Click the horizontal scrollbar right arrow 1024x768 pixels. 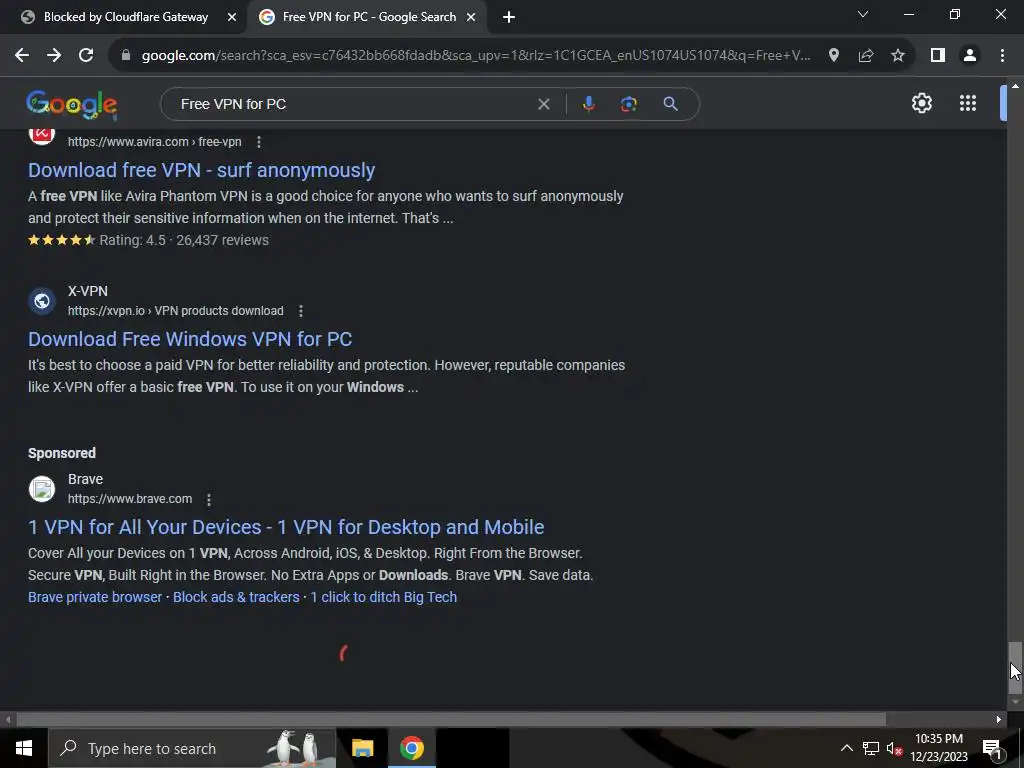click(x=999, y=720)
